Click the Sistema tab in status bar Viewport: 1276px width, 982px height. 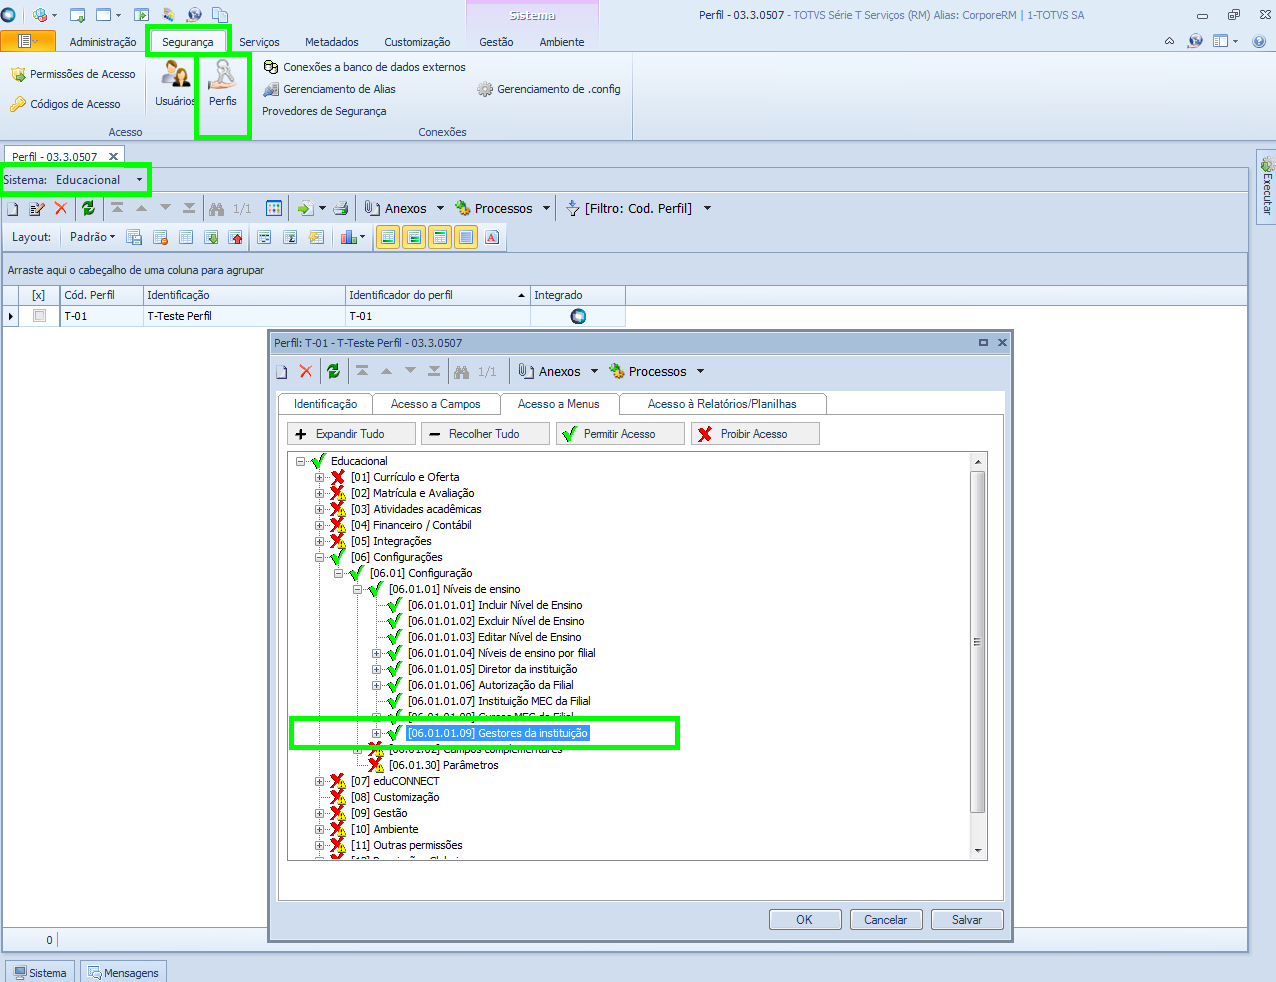click(x=40, y=972)
